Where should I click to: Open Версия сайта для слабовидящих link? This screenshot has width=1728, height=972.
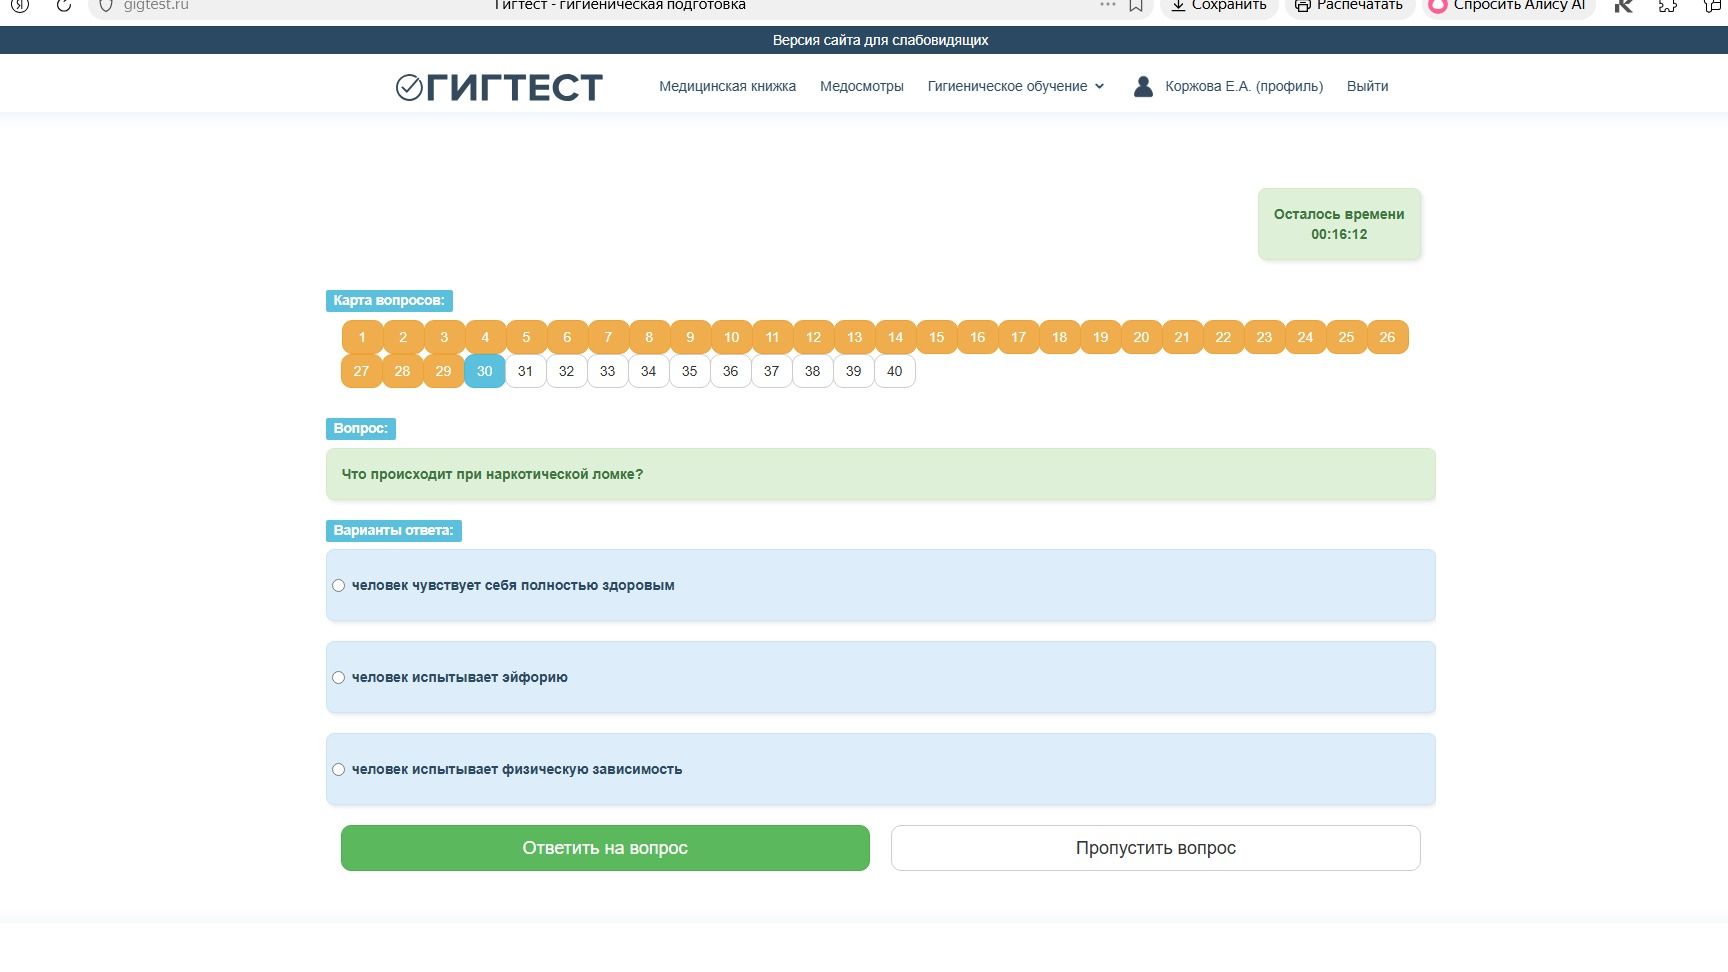(880, 40)
